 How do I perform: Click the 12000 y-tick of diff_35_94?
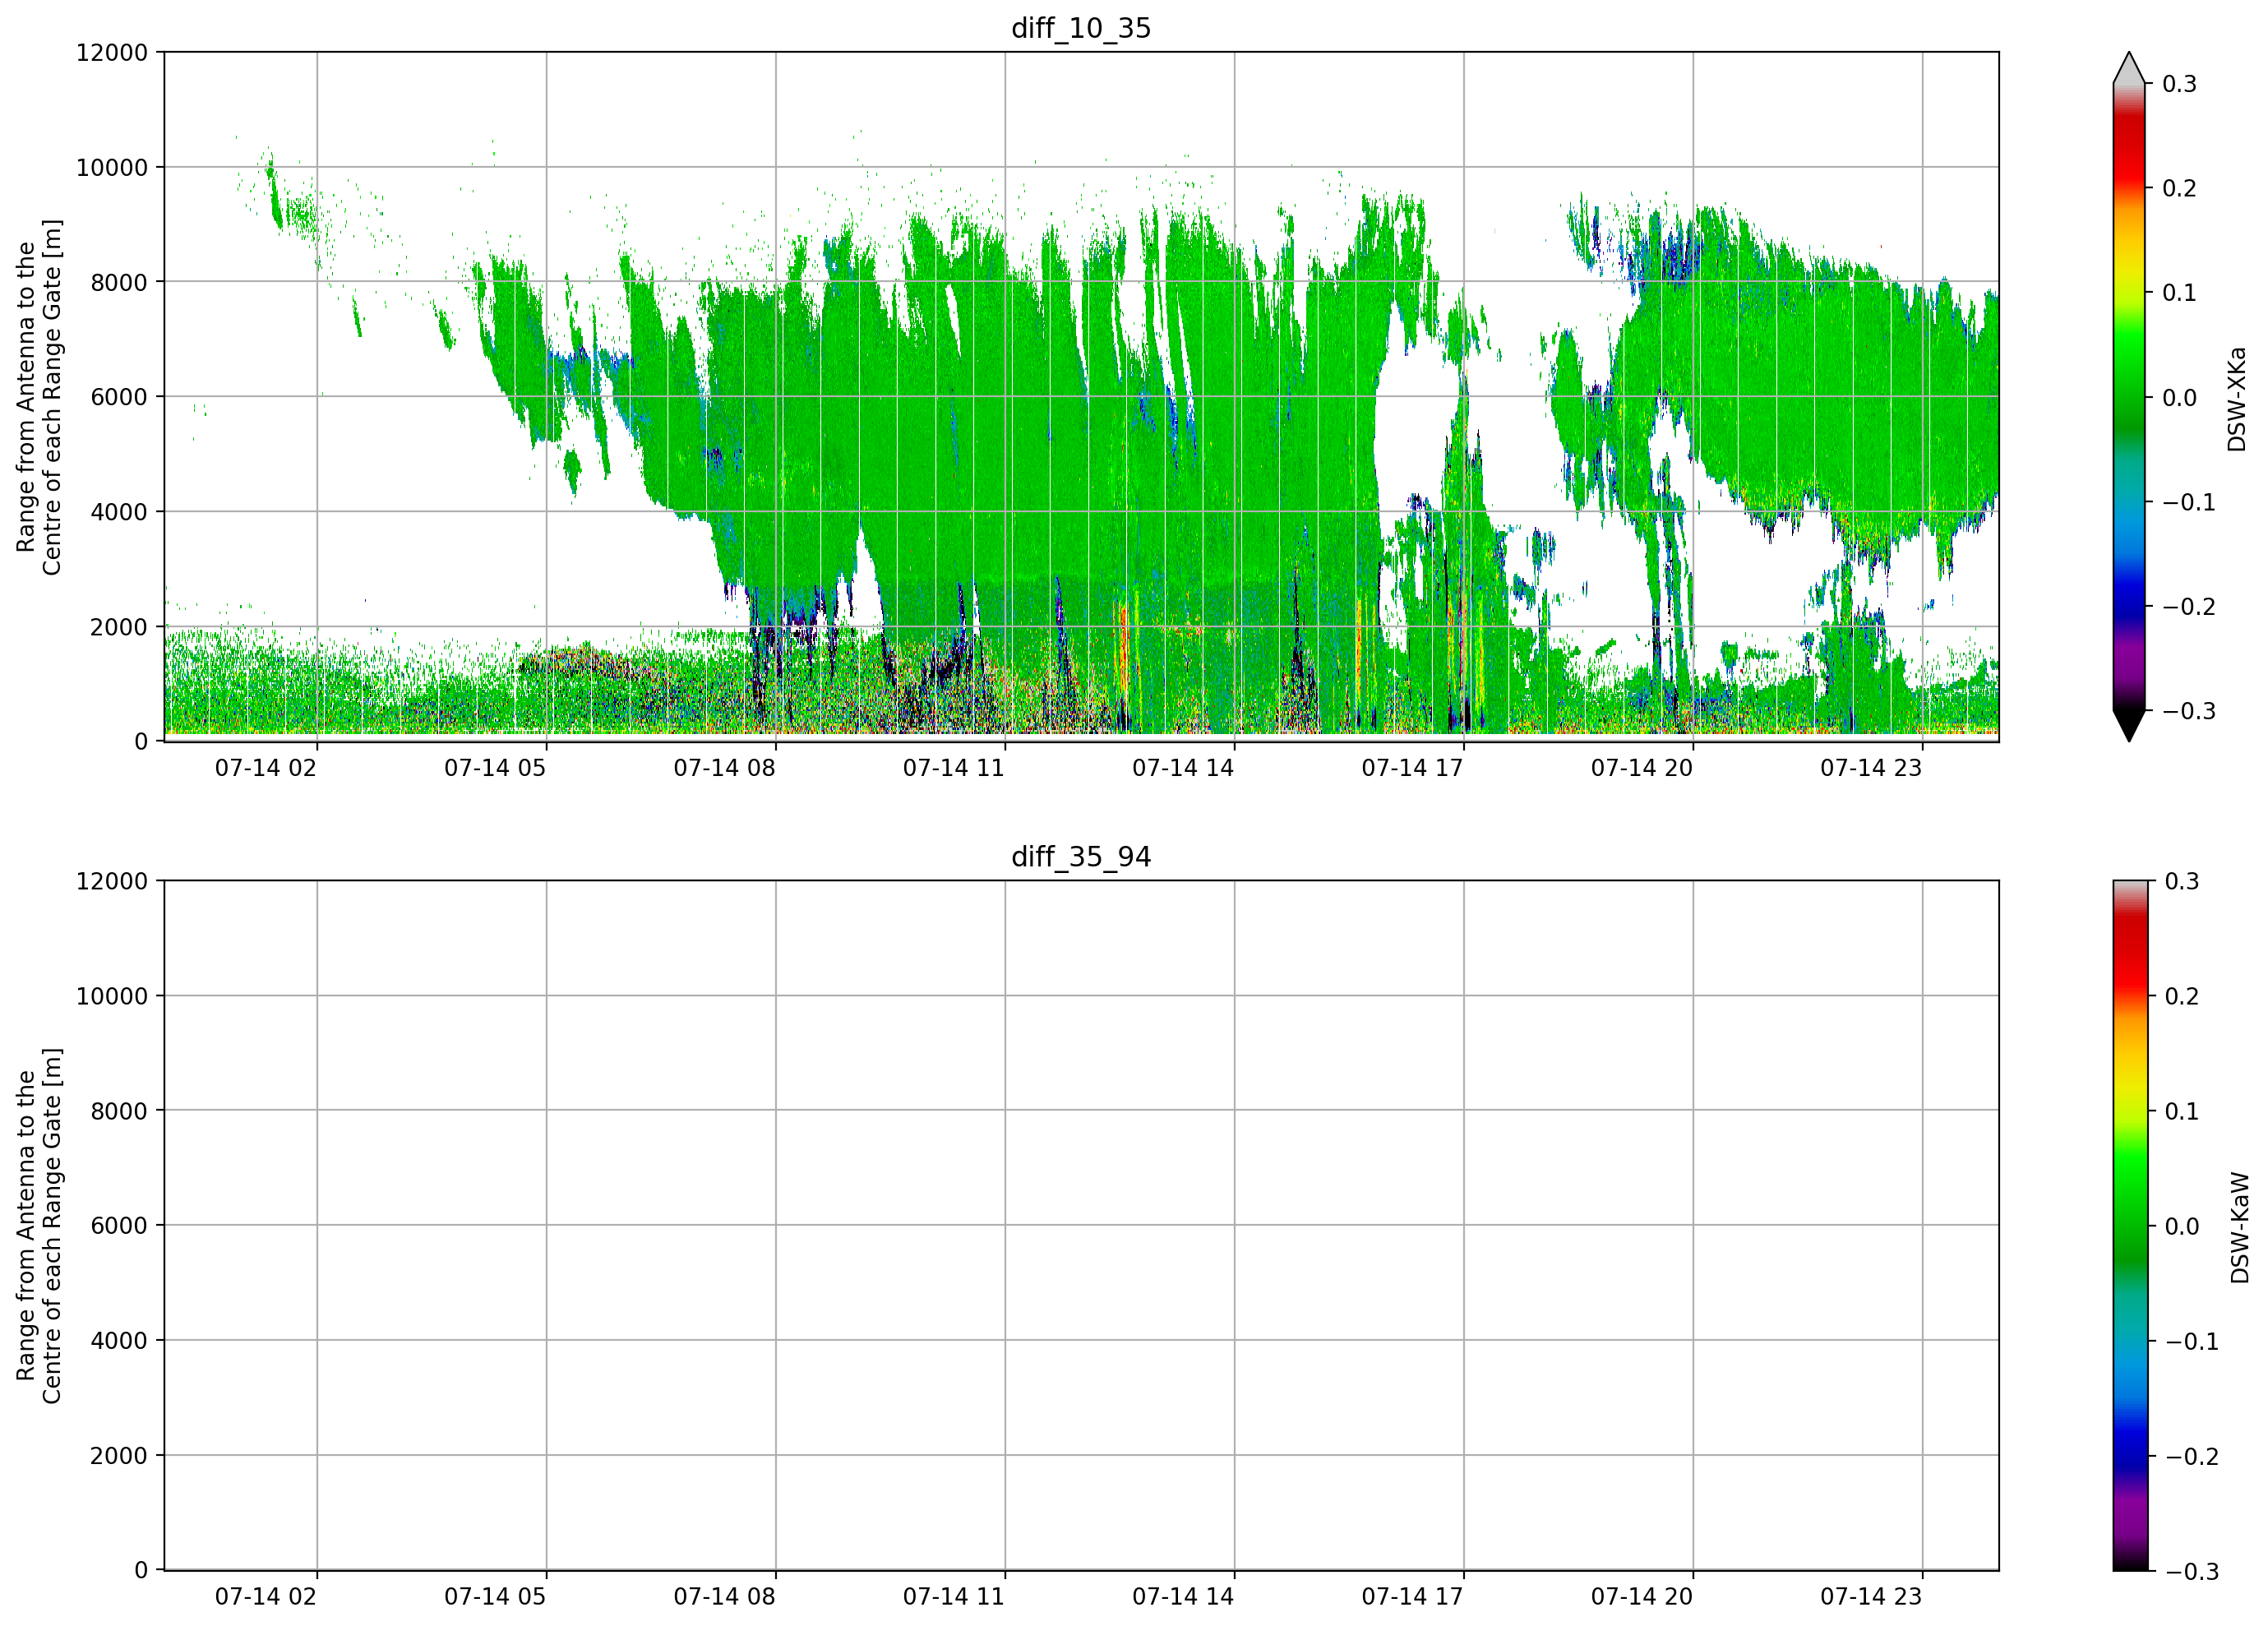click(112, 881)
